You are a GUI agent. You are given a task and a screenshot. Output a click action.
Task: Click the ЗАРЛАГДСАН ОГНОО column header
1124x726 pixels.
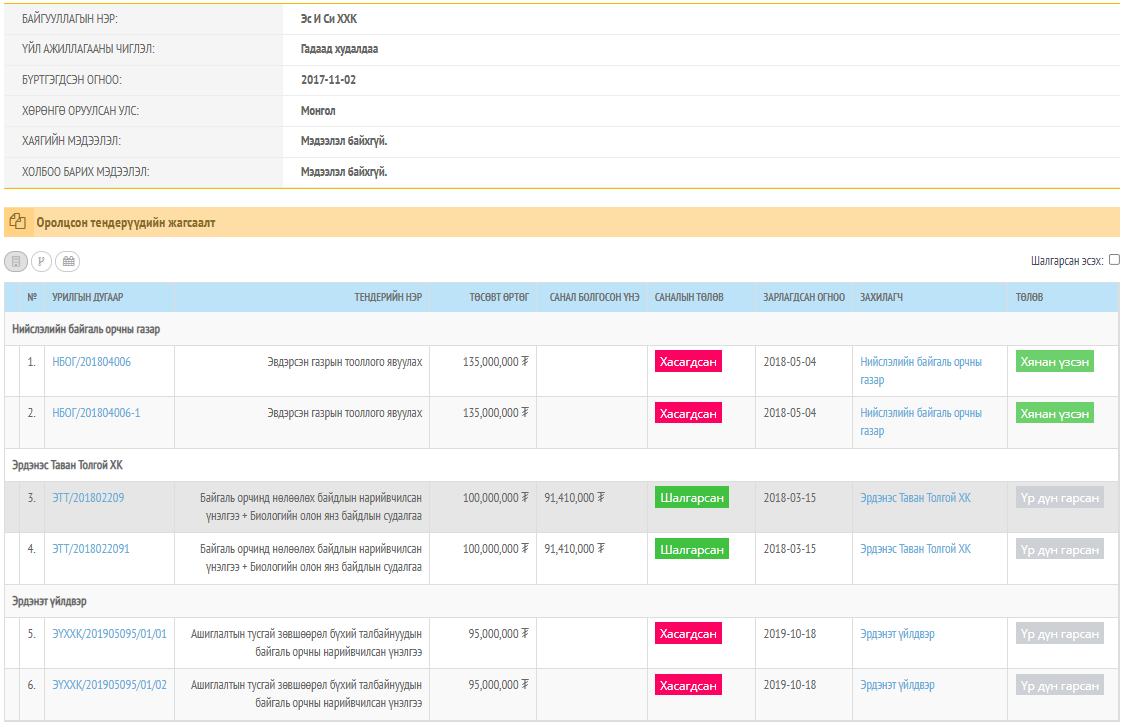[803, 297]
